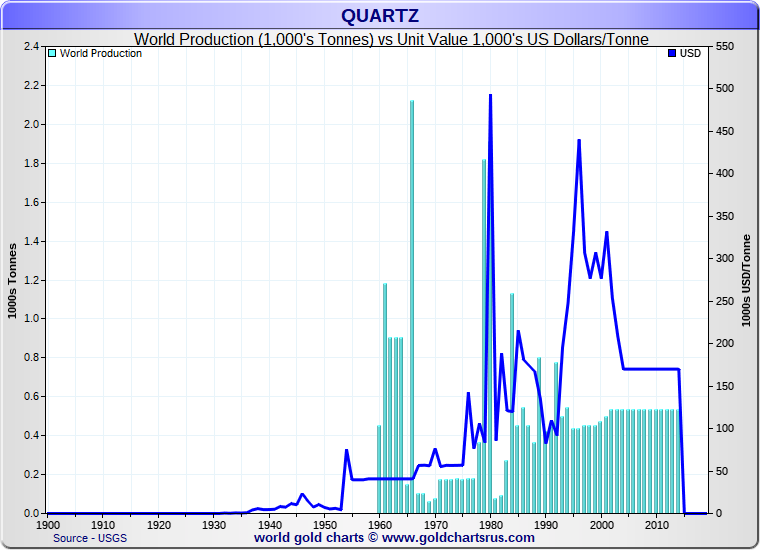
Task: Click the QUARTZ chart title
Action: [380, 16]
